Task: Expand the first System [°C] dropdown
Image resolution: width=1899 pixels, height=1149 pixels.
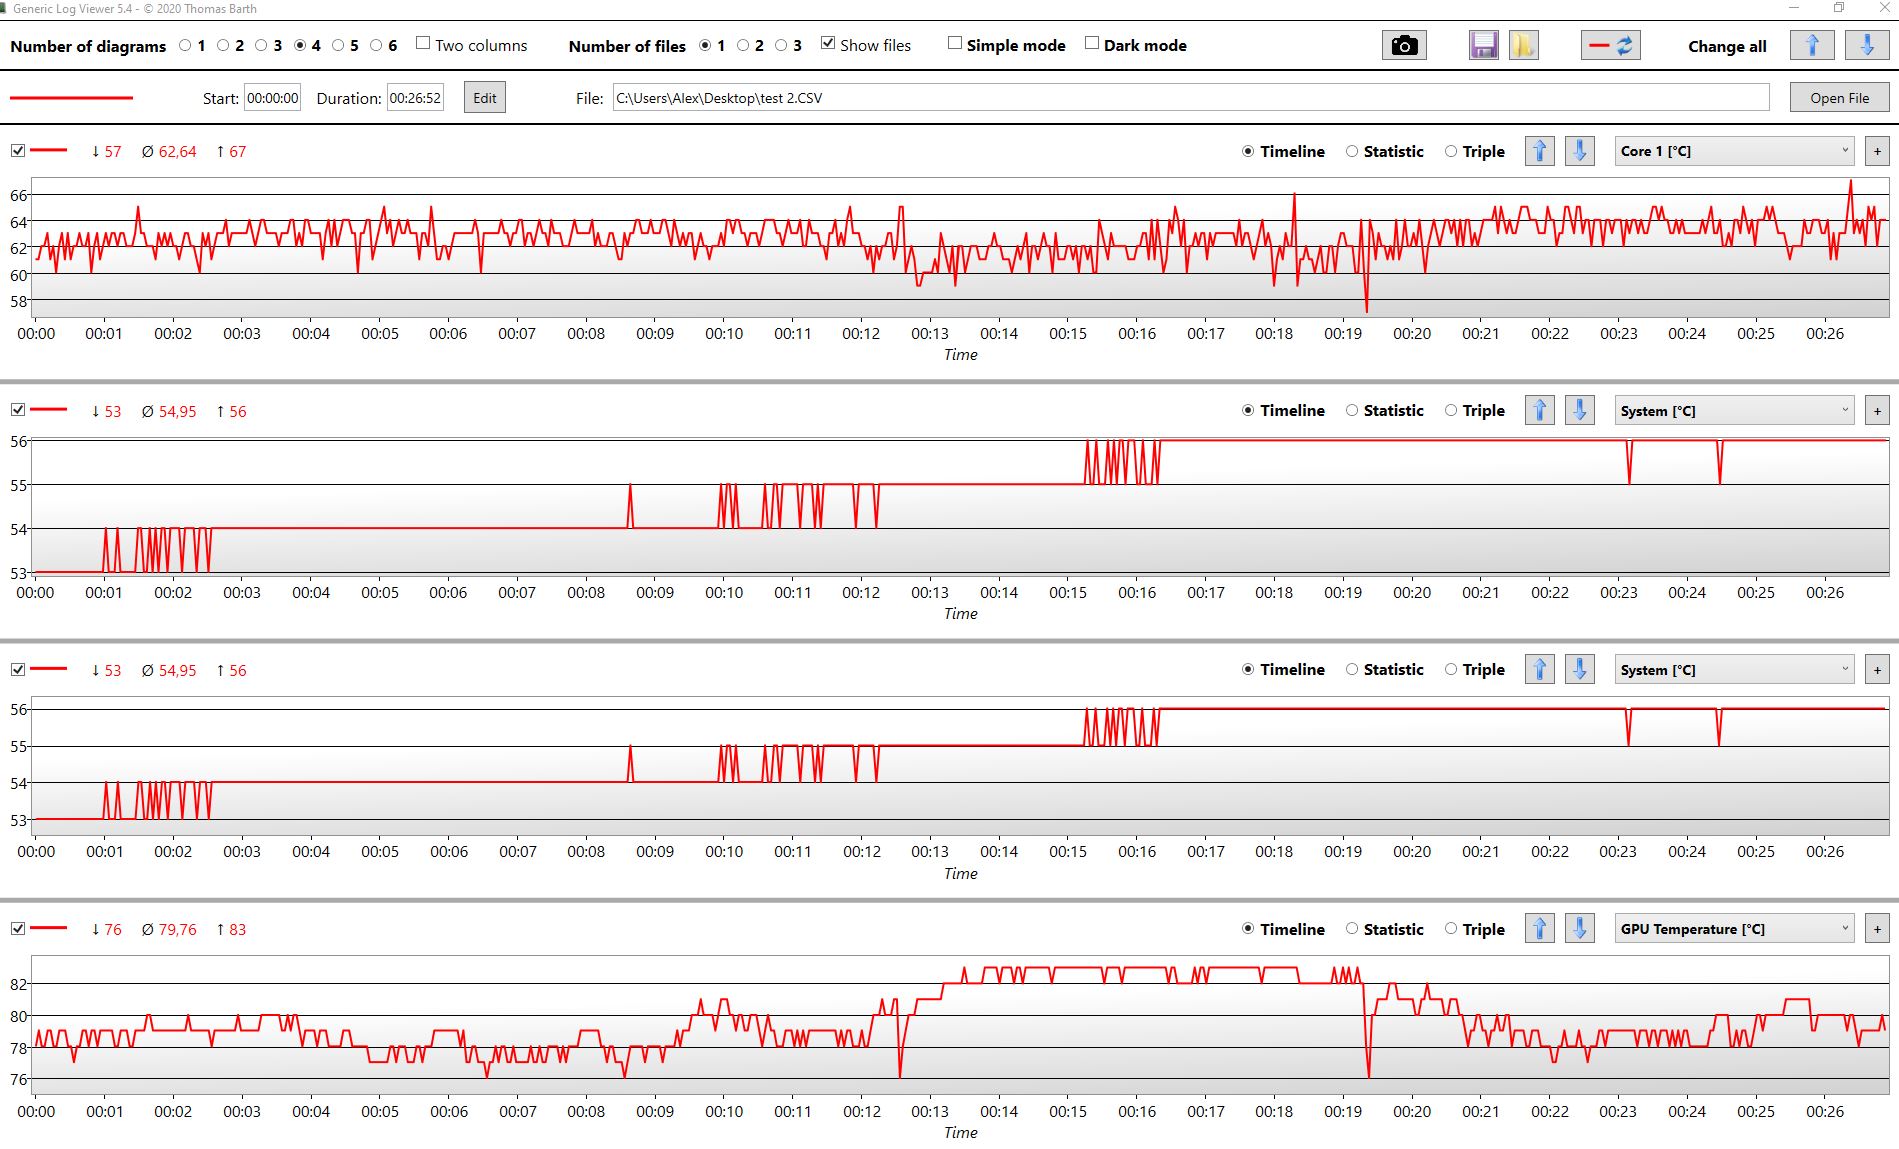Action: click(x=1734, y=411)
